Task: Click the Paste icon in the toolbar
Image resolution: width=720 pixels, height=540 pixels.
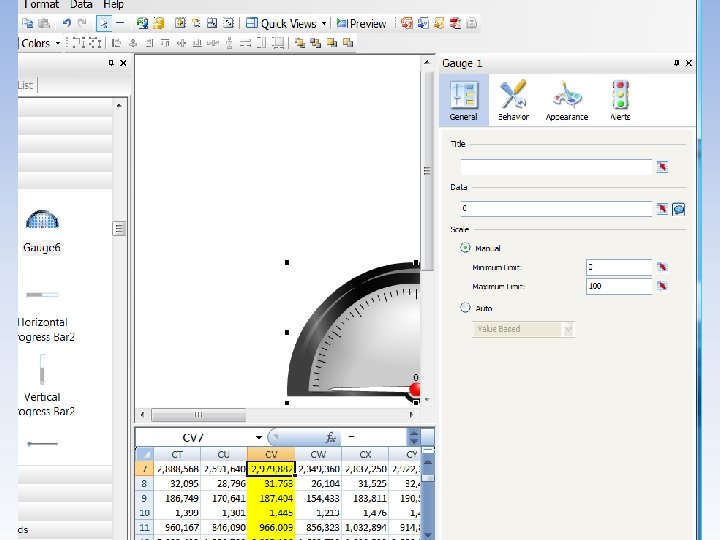Action: coord(44,23)
